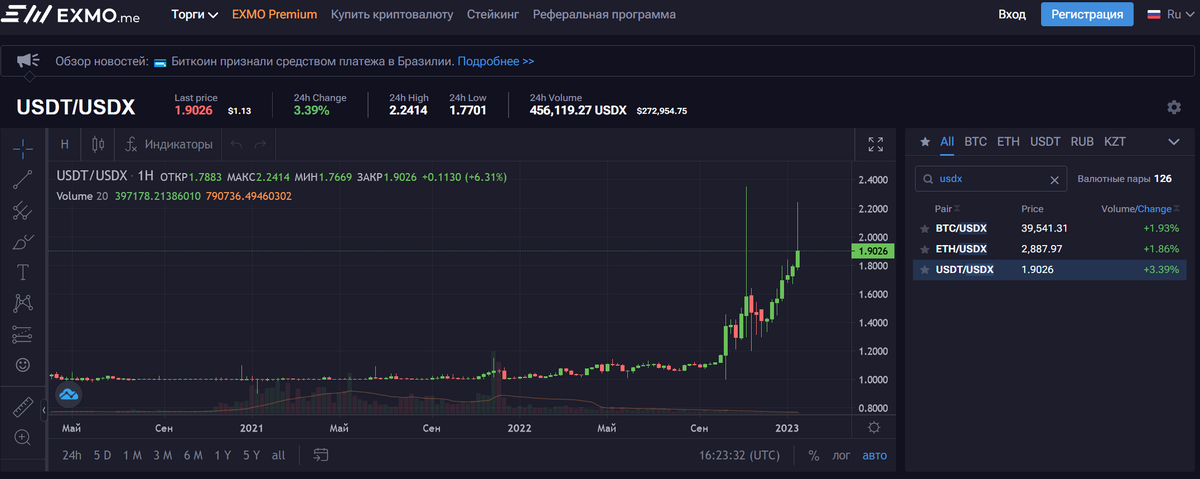
Task: Set chart range to 6M
Action: [x=193, y=455]
